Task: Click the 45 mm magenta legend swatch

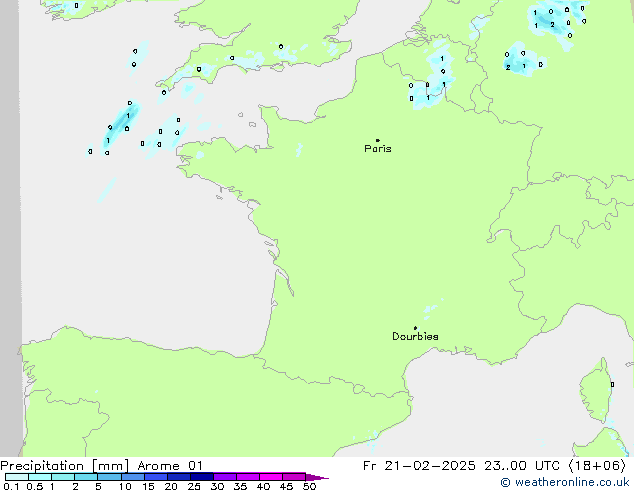Action: click(294, 477)
